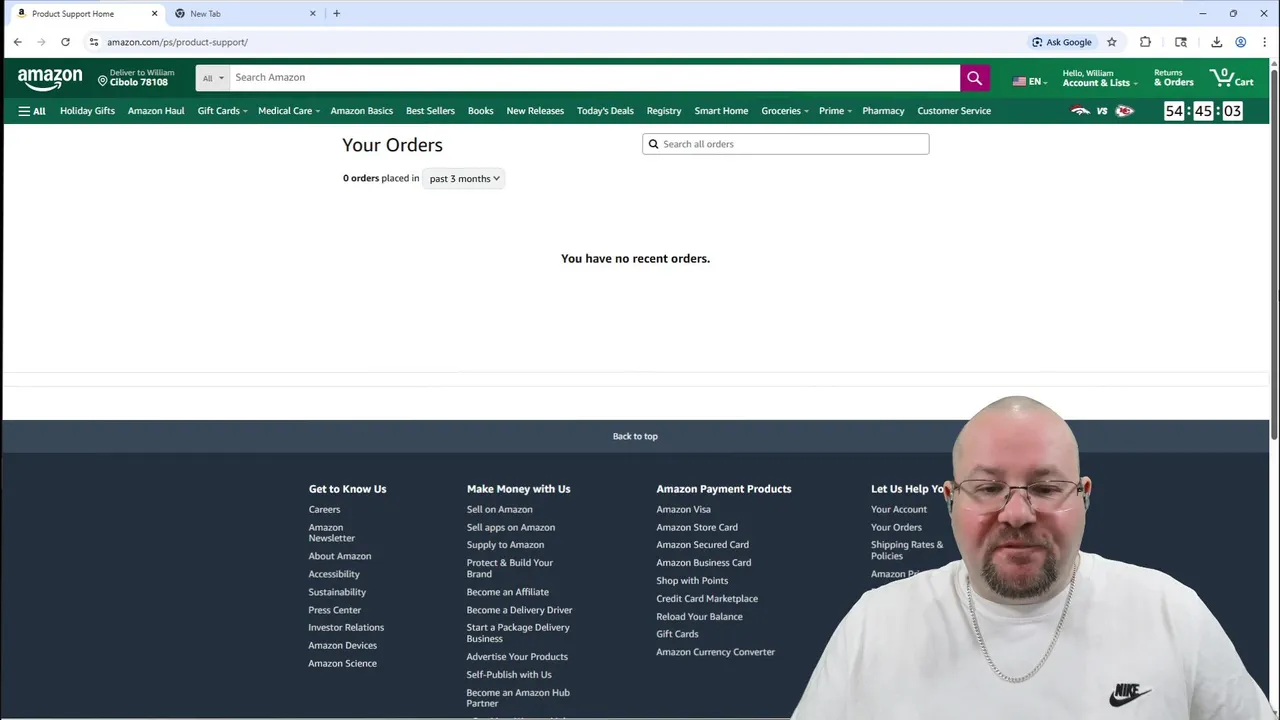
Task: Click the football matchup team logos
Action: (x=1102, y=111)
